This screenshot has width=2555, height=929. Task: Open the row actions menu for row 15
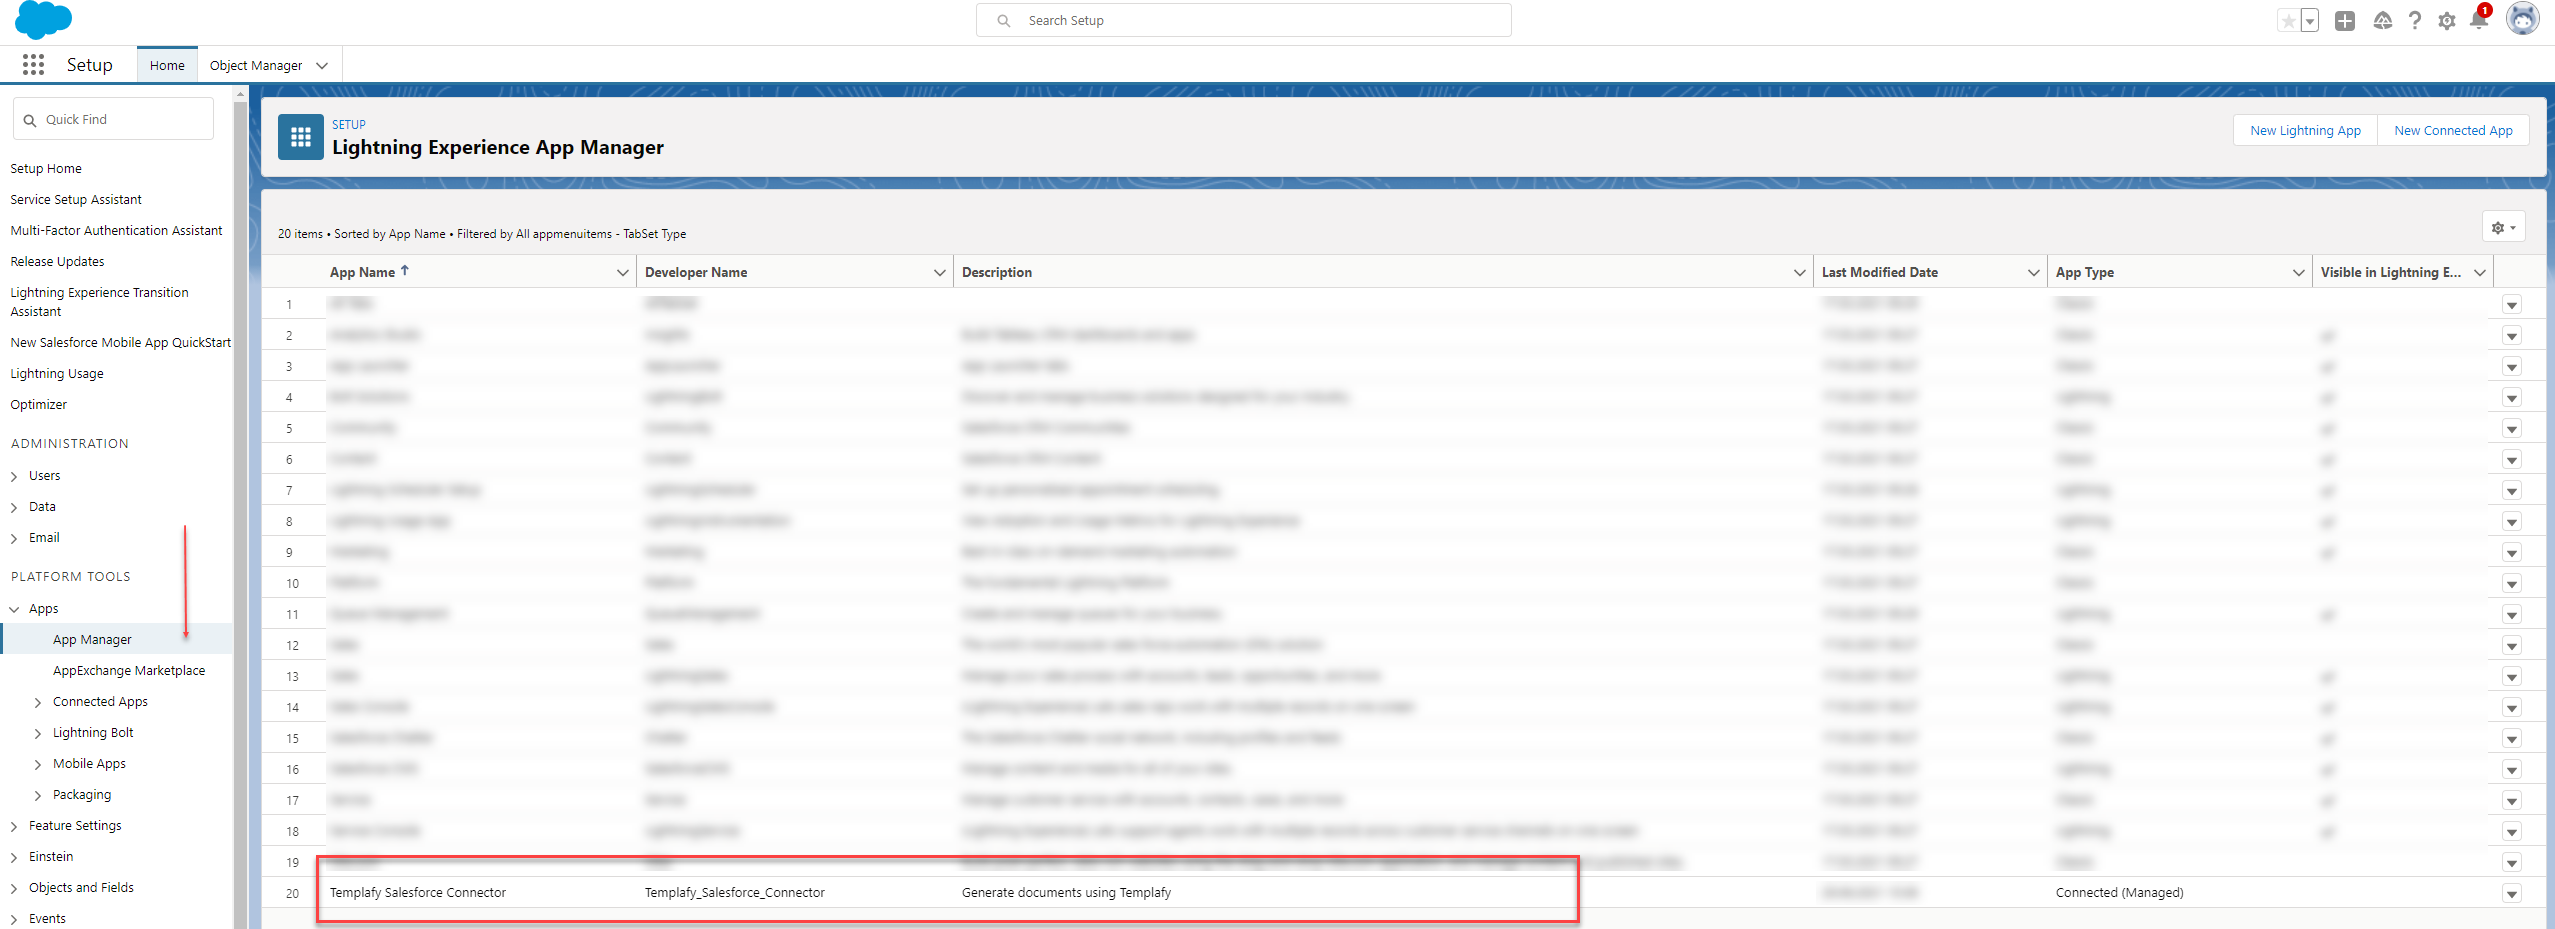click(2511, 739)
